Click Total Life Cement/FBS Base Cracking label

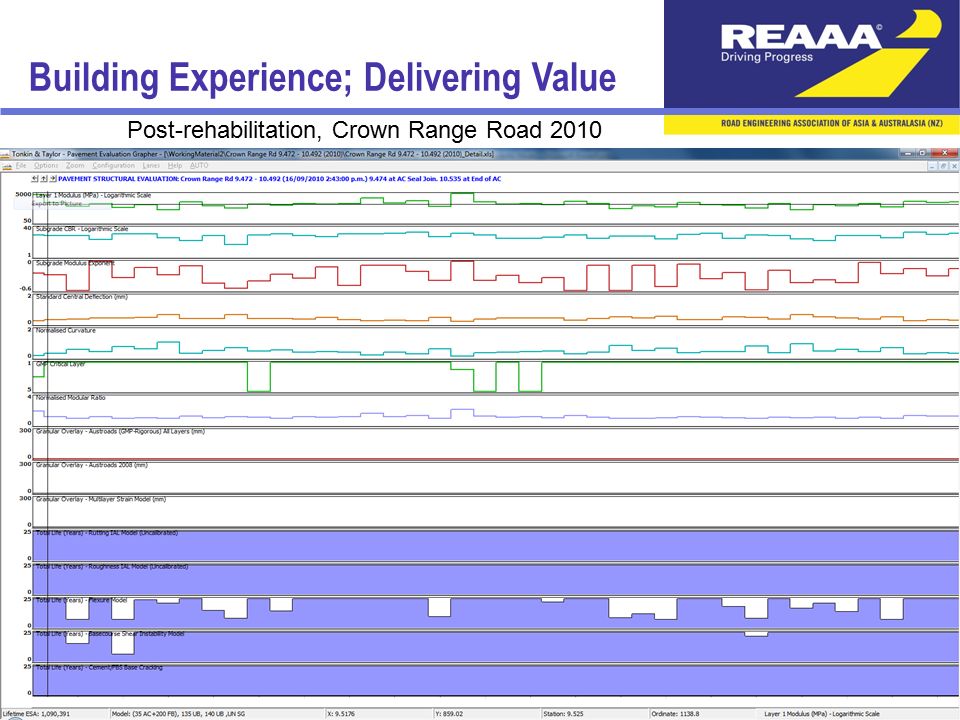[x=99, y=668]
